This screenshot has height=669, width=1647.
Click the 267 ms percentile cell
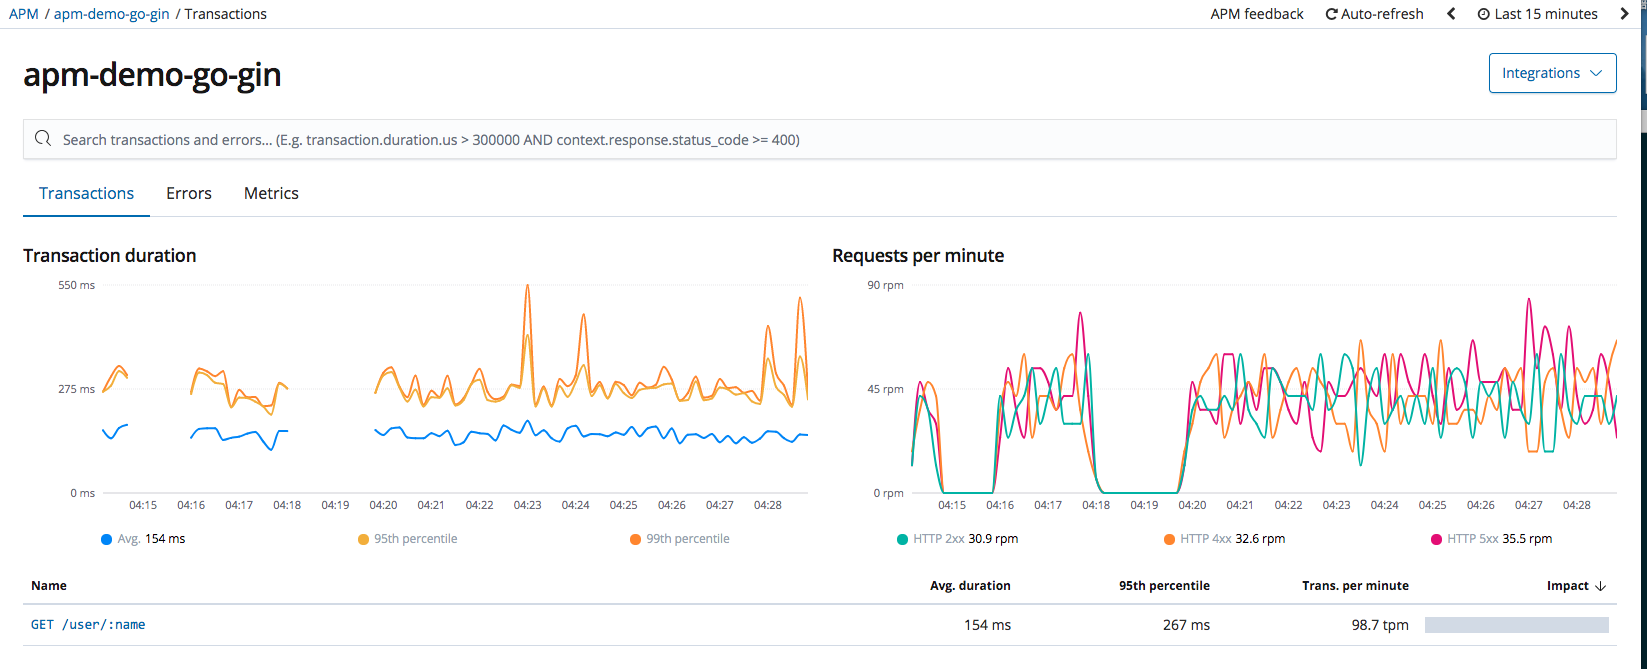1186,625
